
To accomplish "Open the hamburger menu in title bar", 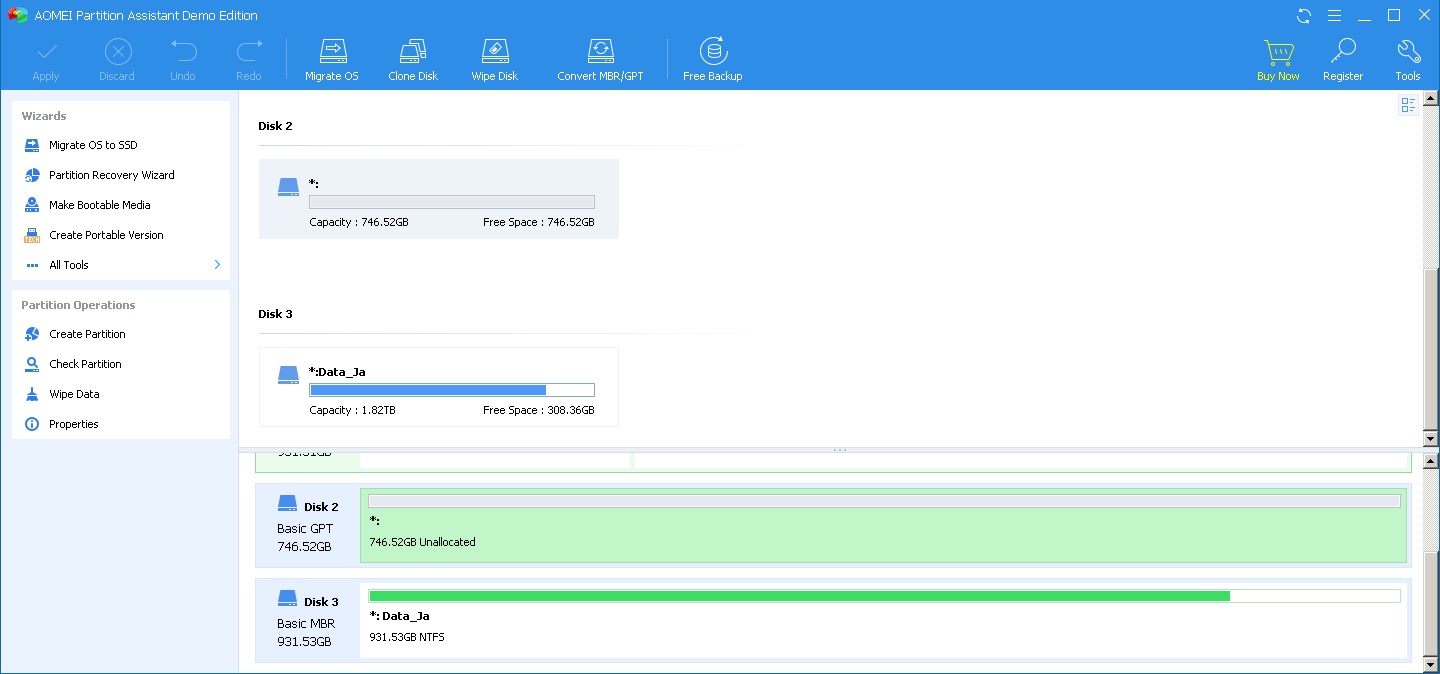I will click(1334, 15).
